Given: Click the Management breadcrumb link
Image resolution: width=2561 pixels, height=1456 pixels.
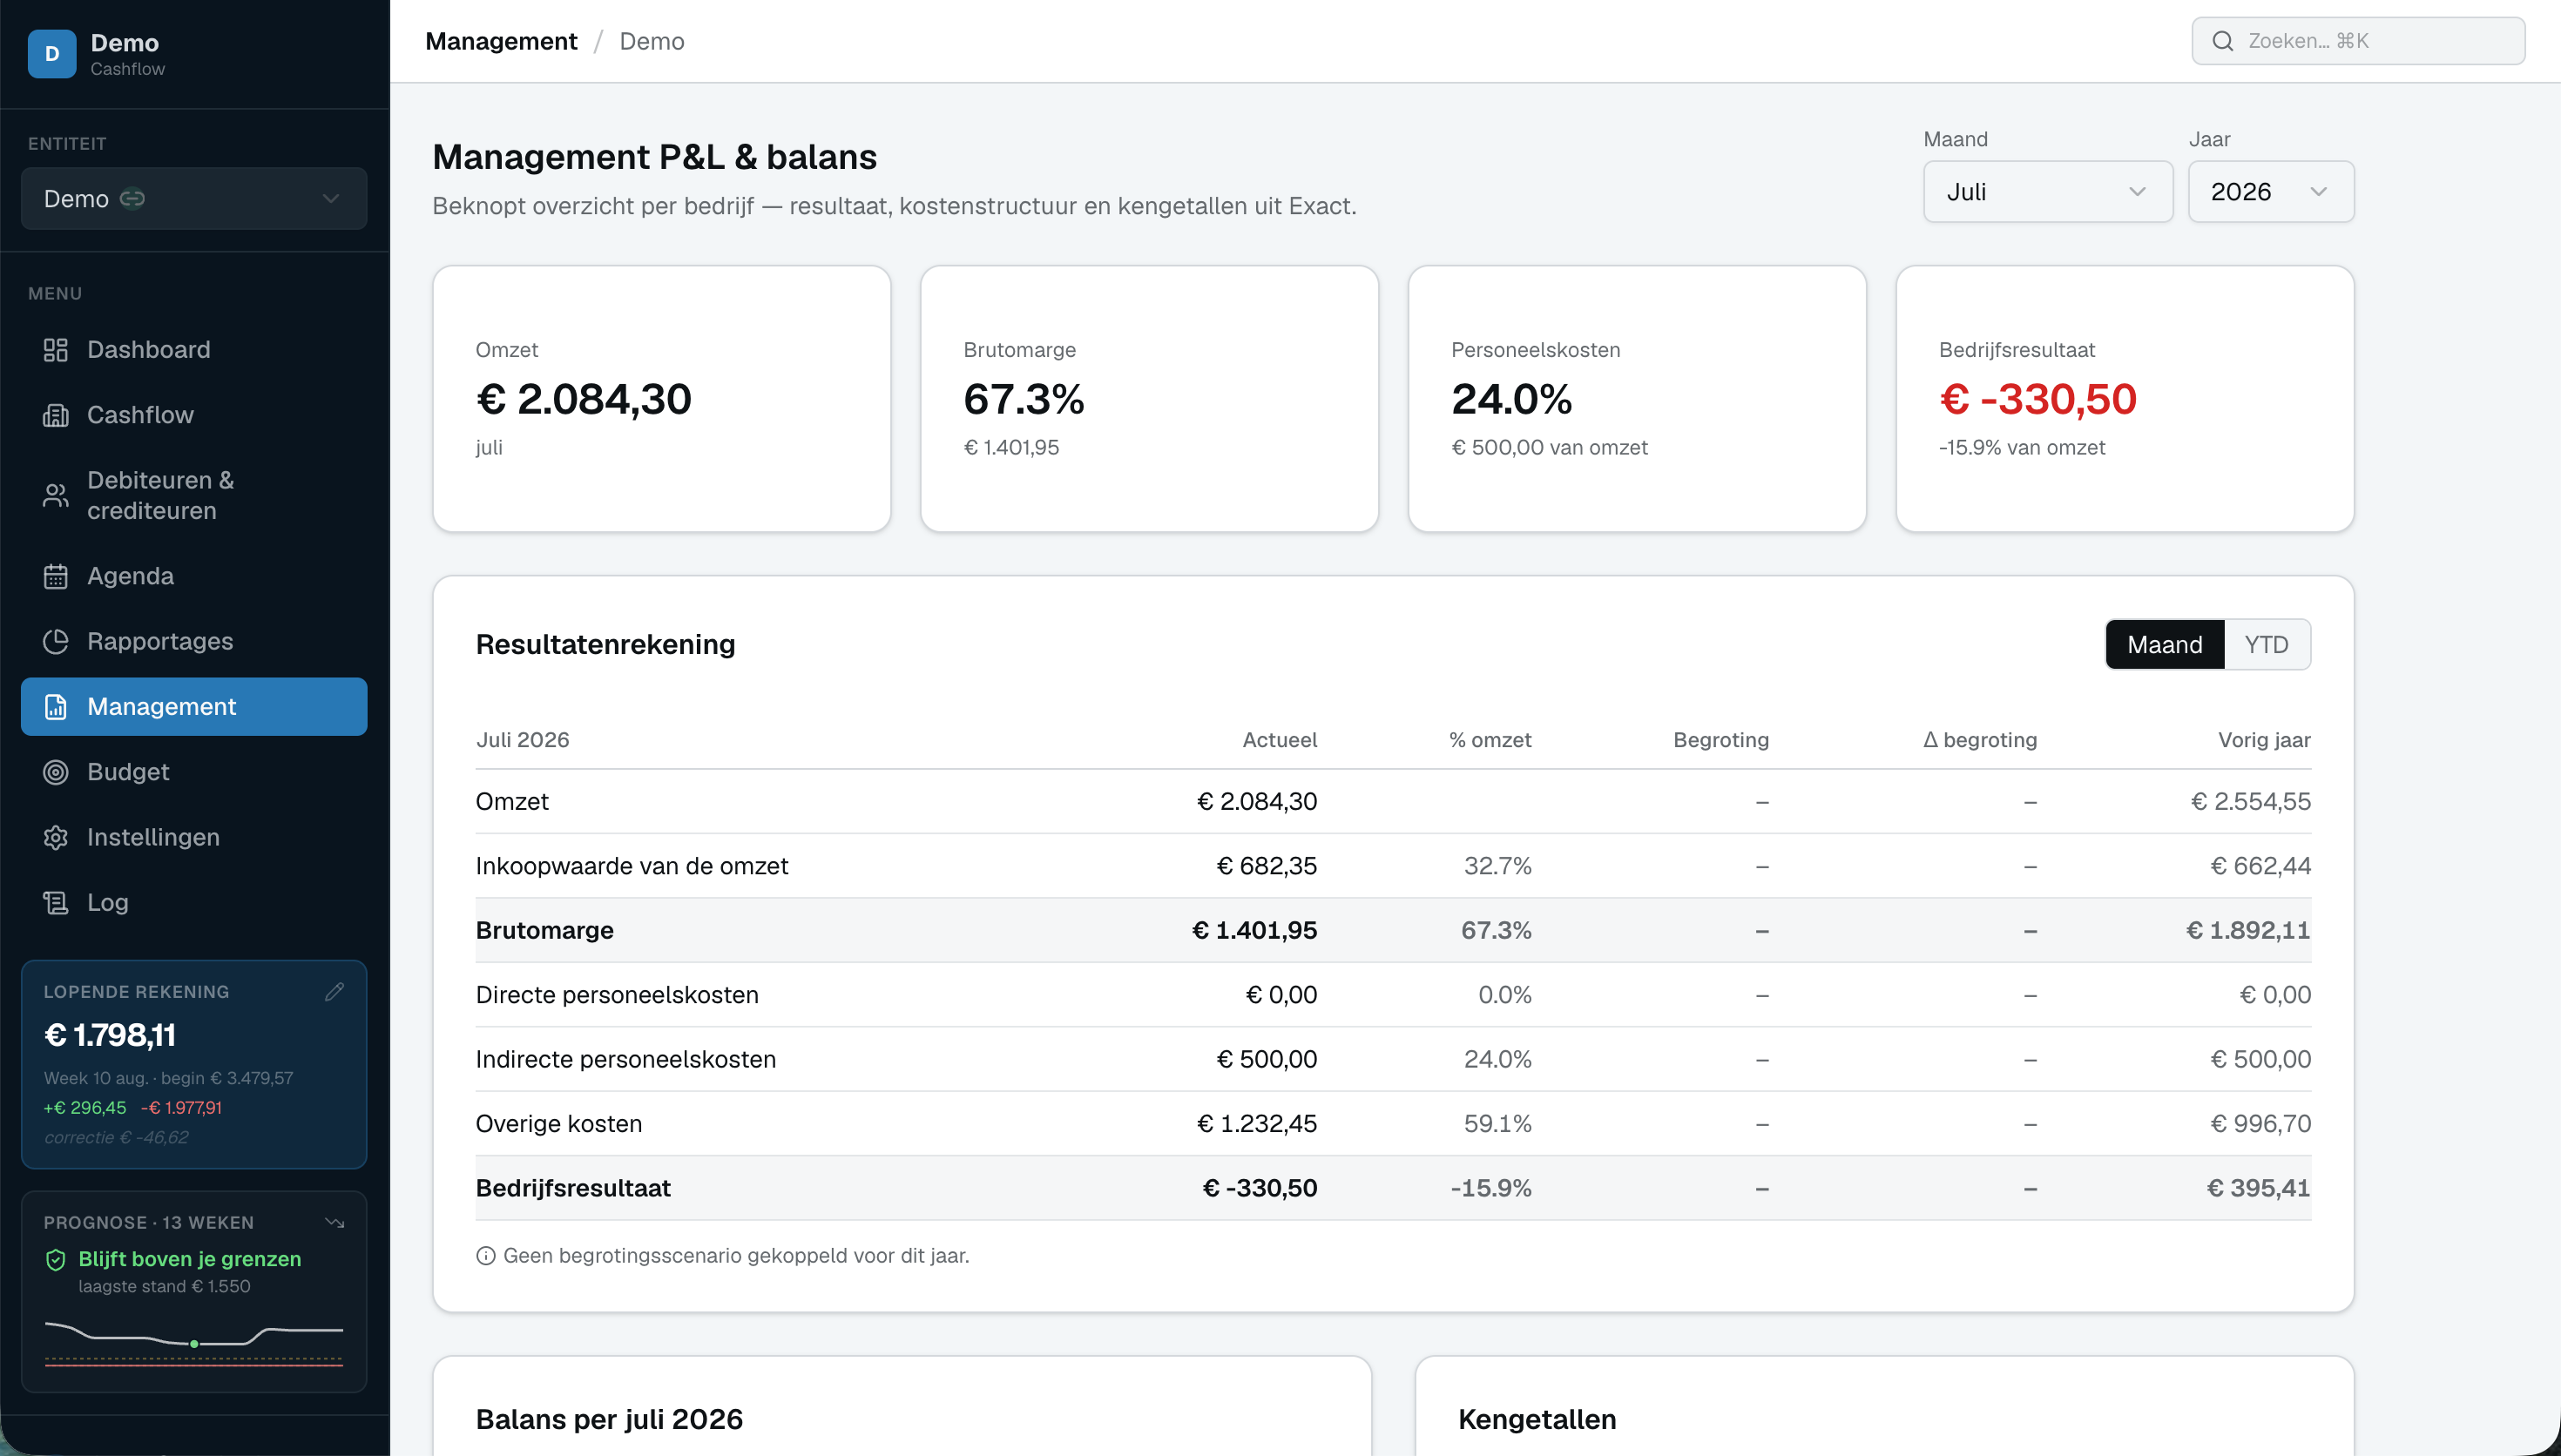Looking at the screenshot, I should (501, 41).
